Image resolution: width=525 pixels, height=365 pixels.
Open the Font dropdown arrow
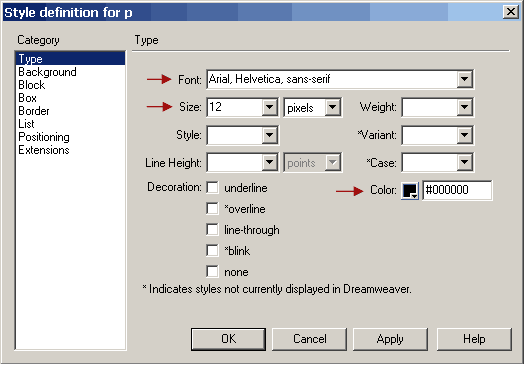tap(464, 79)
